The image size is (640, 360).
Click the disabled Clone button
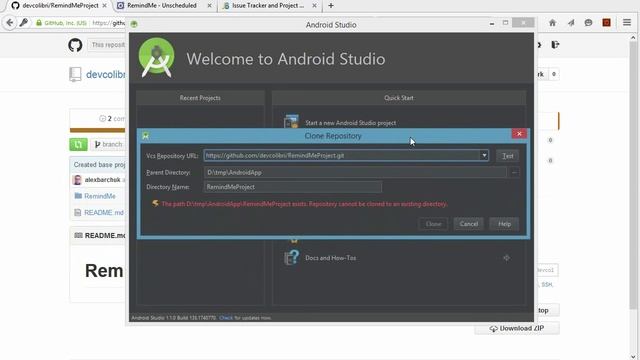[433, 224]
